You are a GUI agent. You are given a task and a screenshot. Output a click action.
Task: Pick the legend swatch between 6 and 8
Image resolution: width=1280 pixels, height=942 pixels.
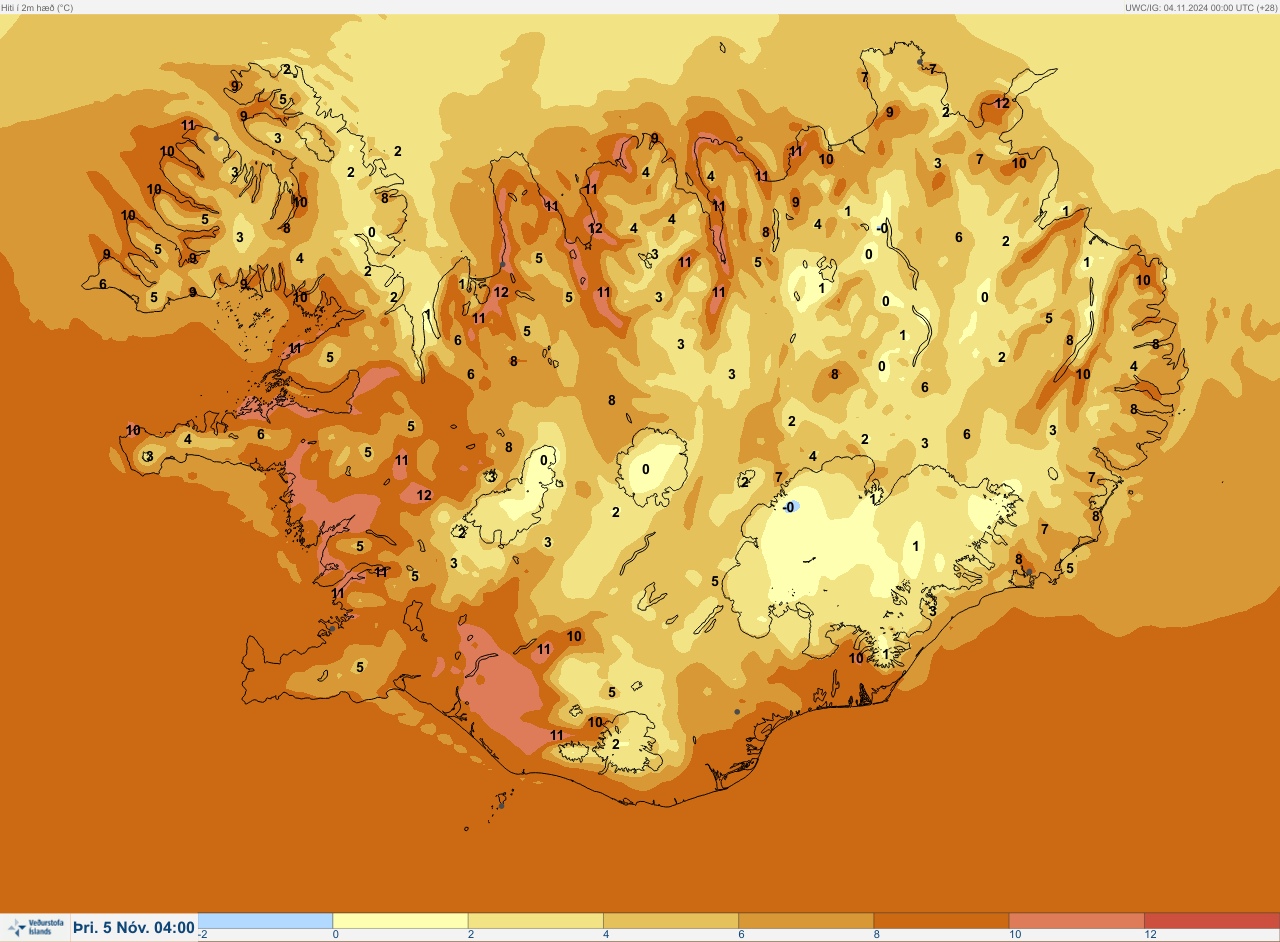click(805, 920)
